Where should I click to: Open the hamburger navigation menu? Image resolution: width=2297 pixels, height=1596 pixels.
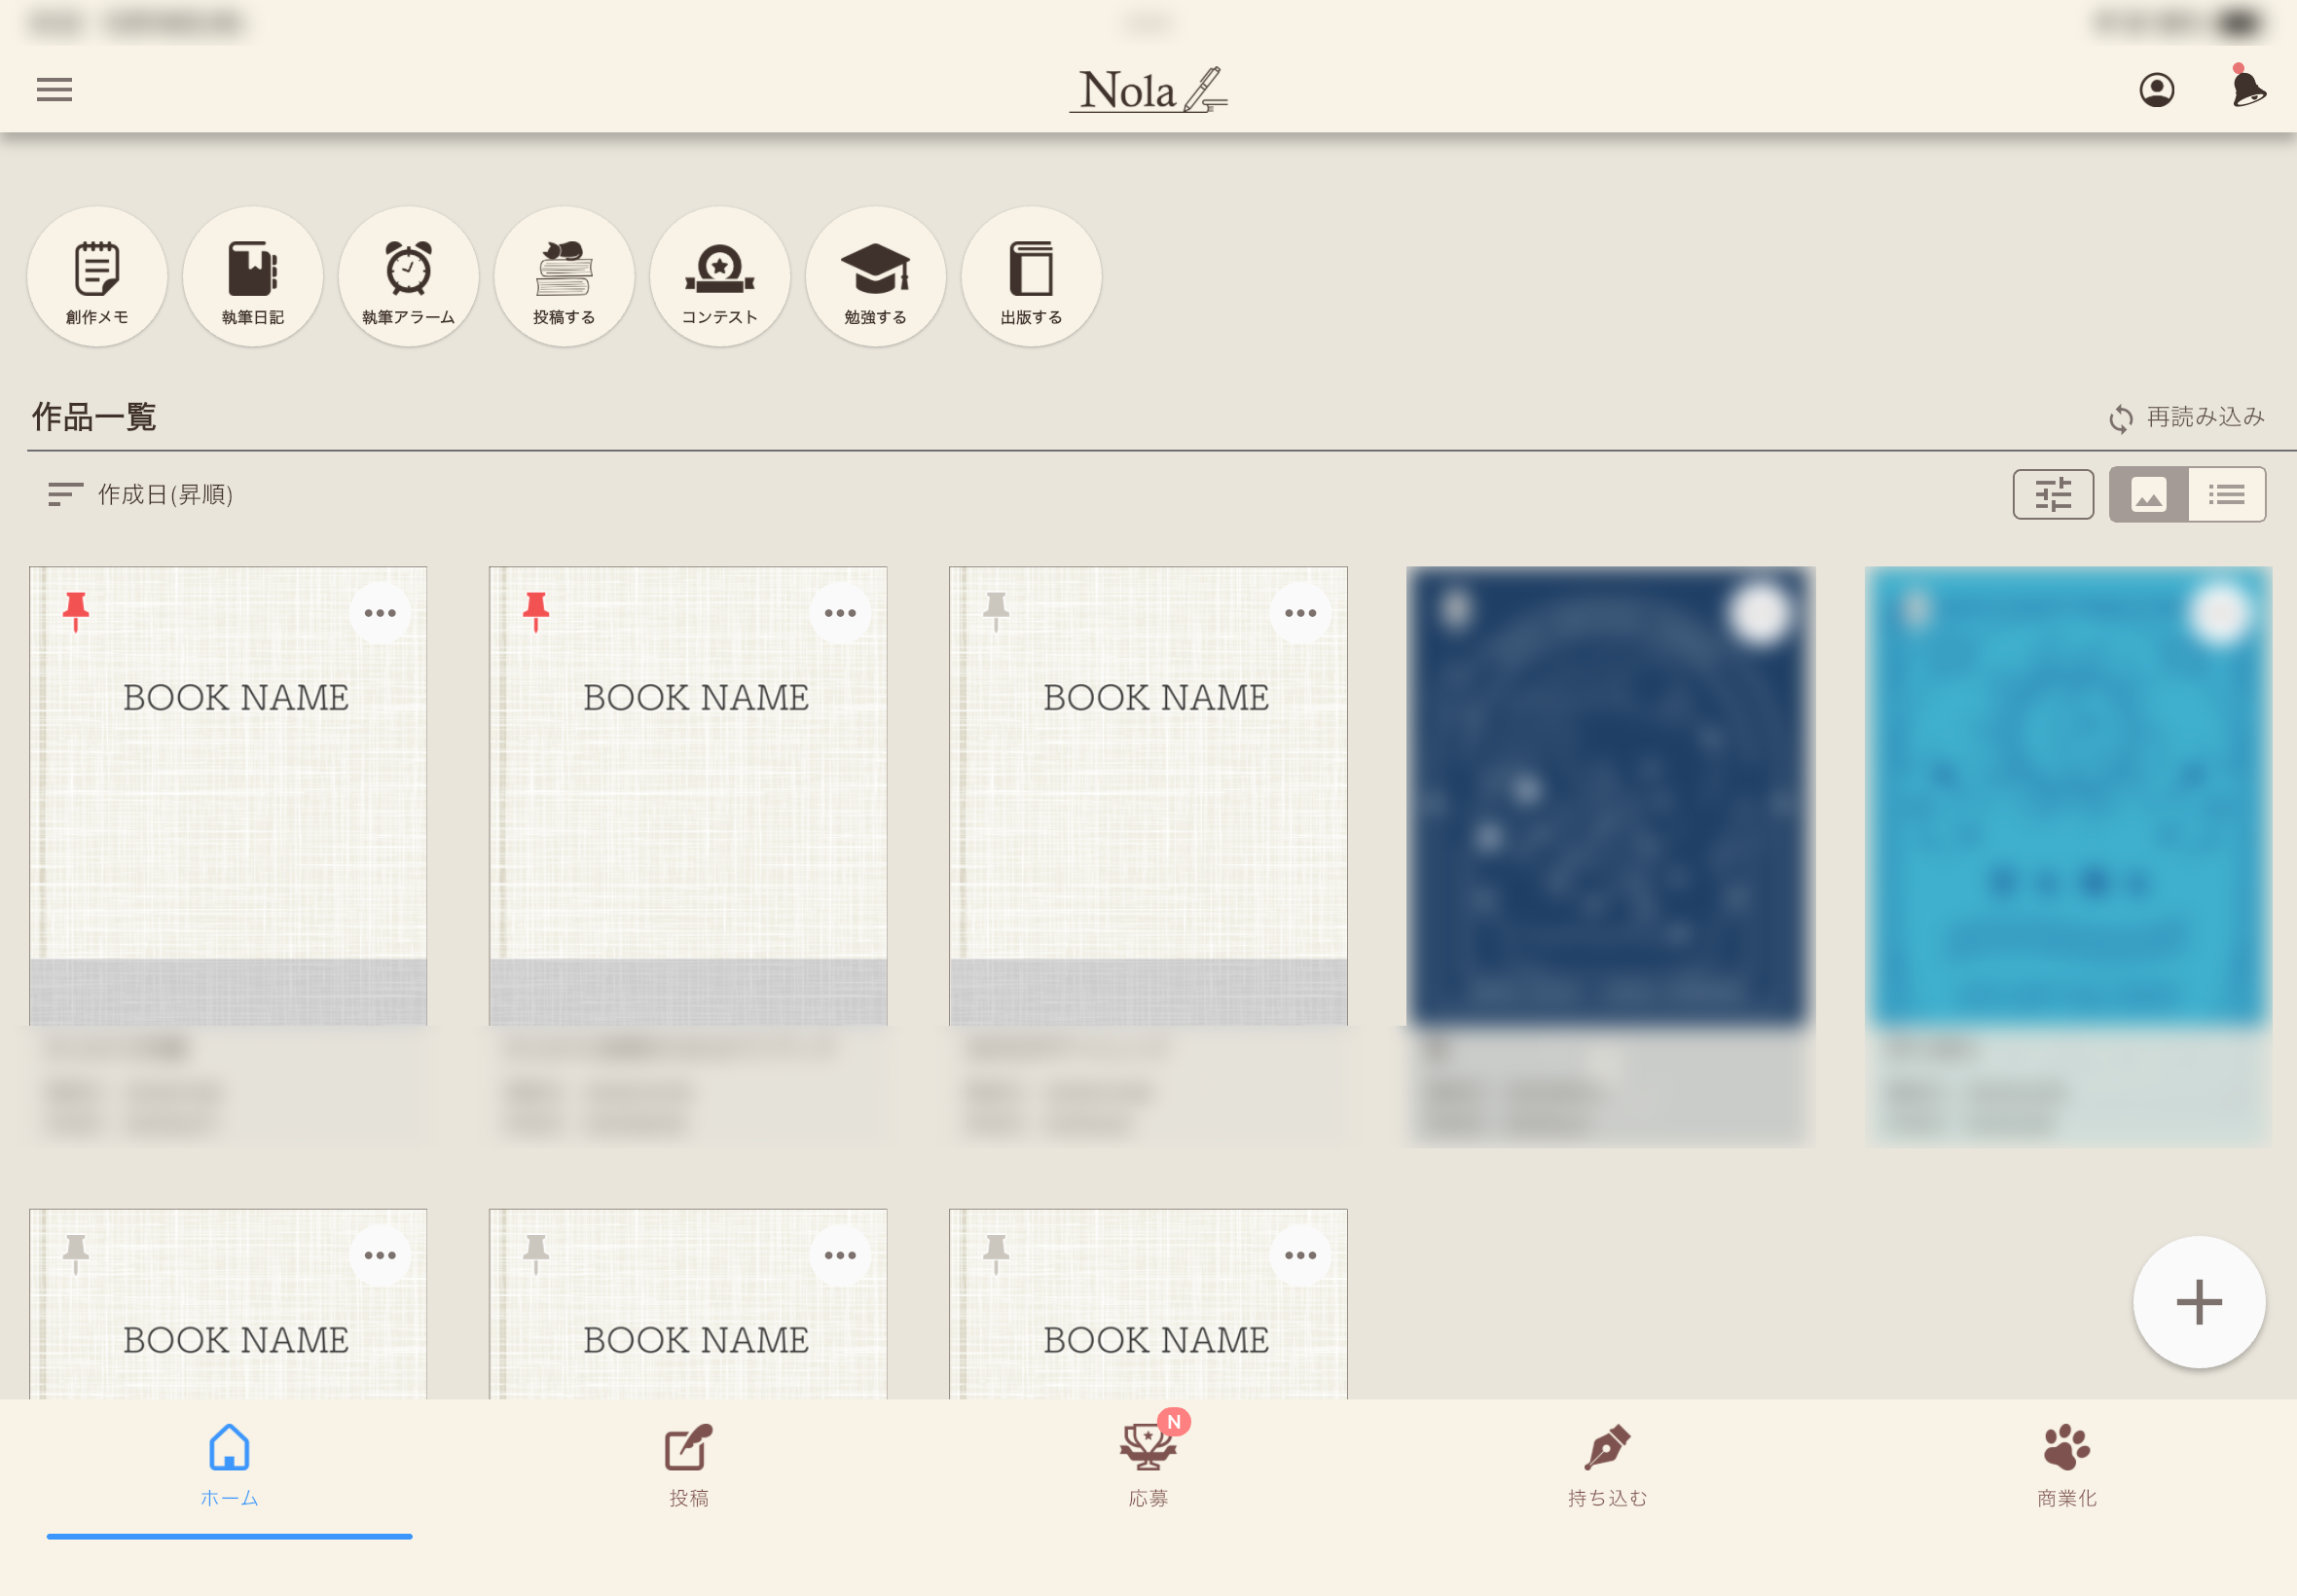[54, 90]
